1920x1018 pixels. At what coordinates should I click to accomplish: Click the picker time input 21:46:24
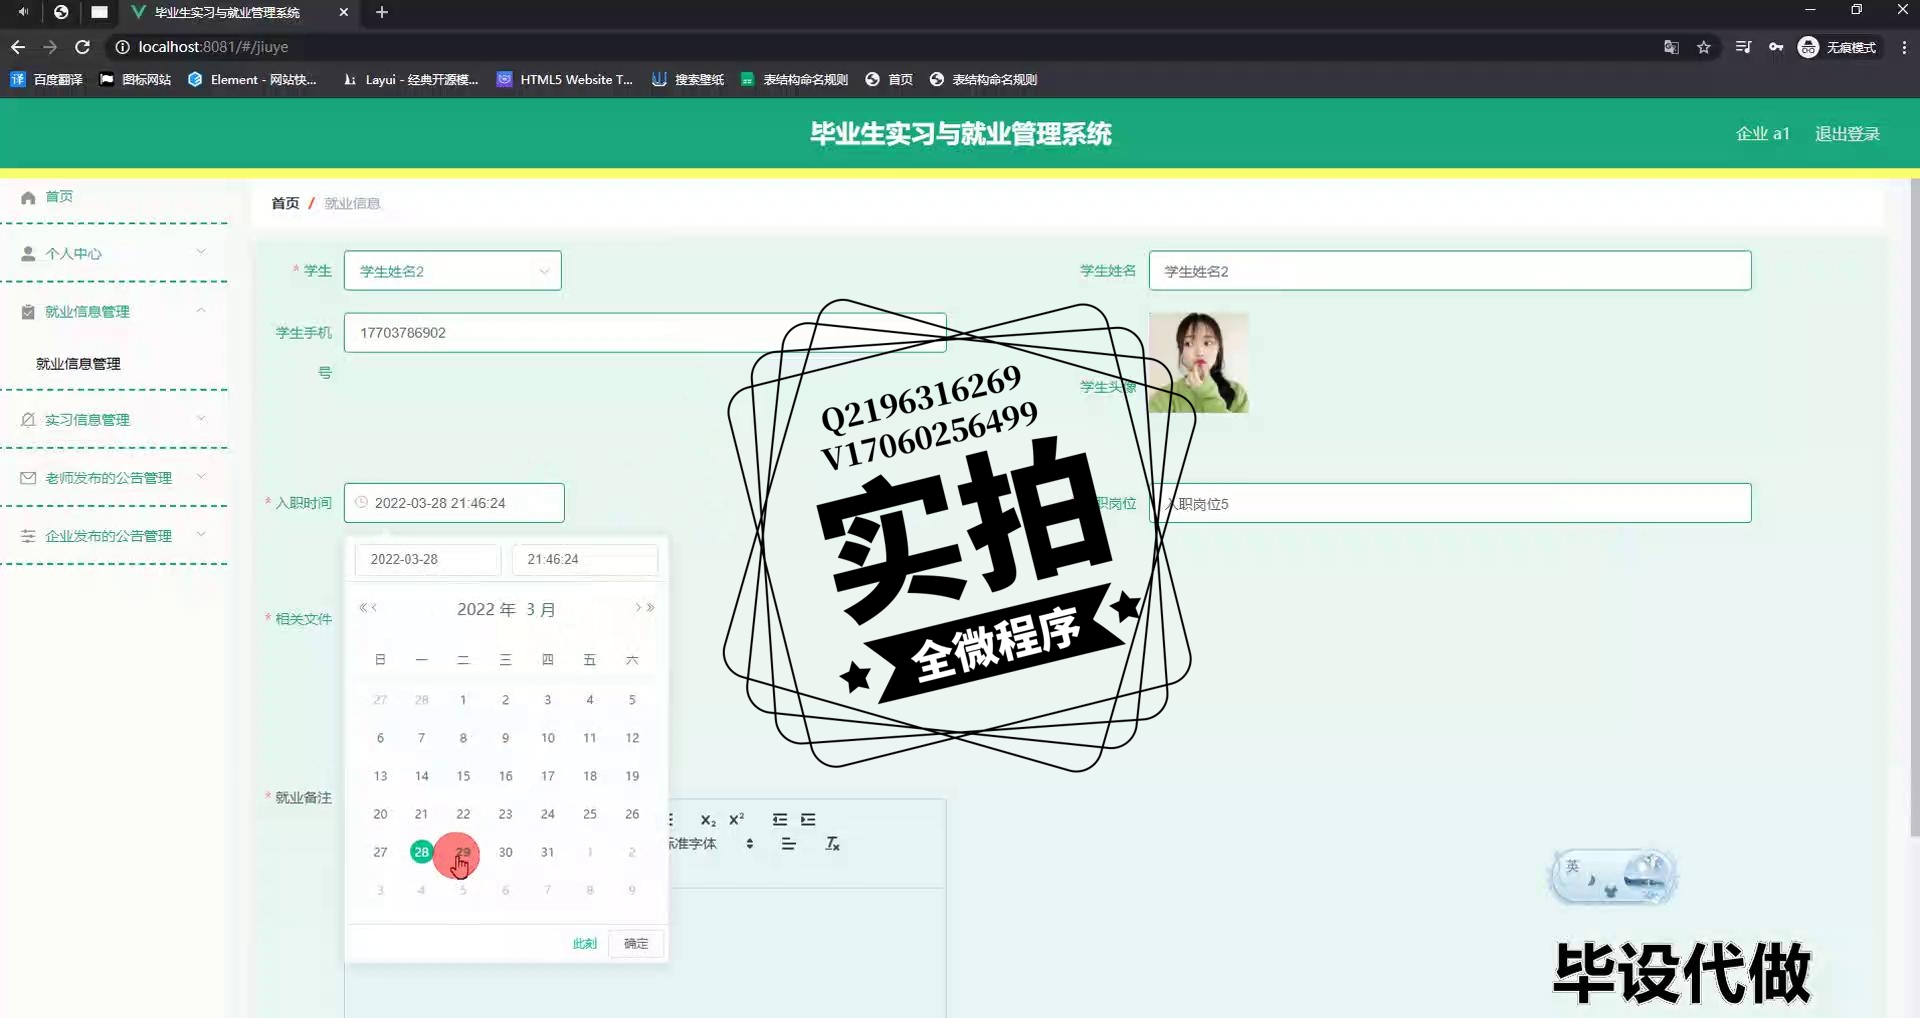[x=585, y=559]
